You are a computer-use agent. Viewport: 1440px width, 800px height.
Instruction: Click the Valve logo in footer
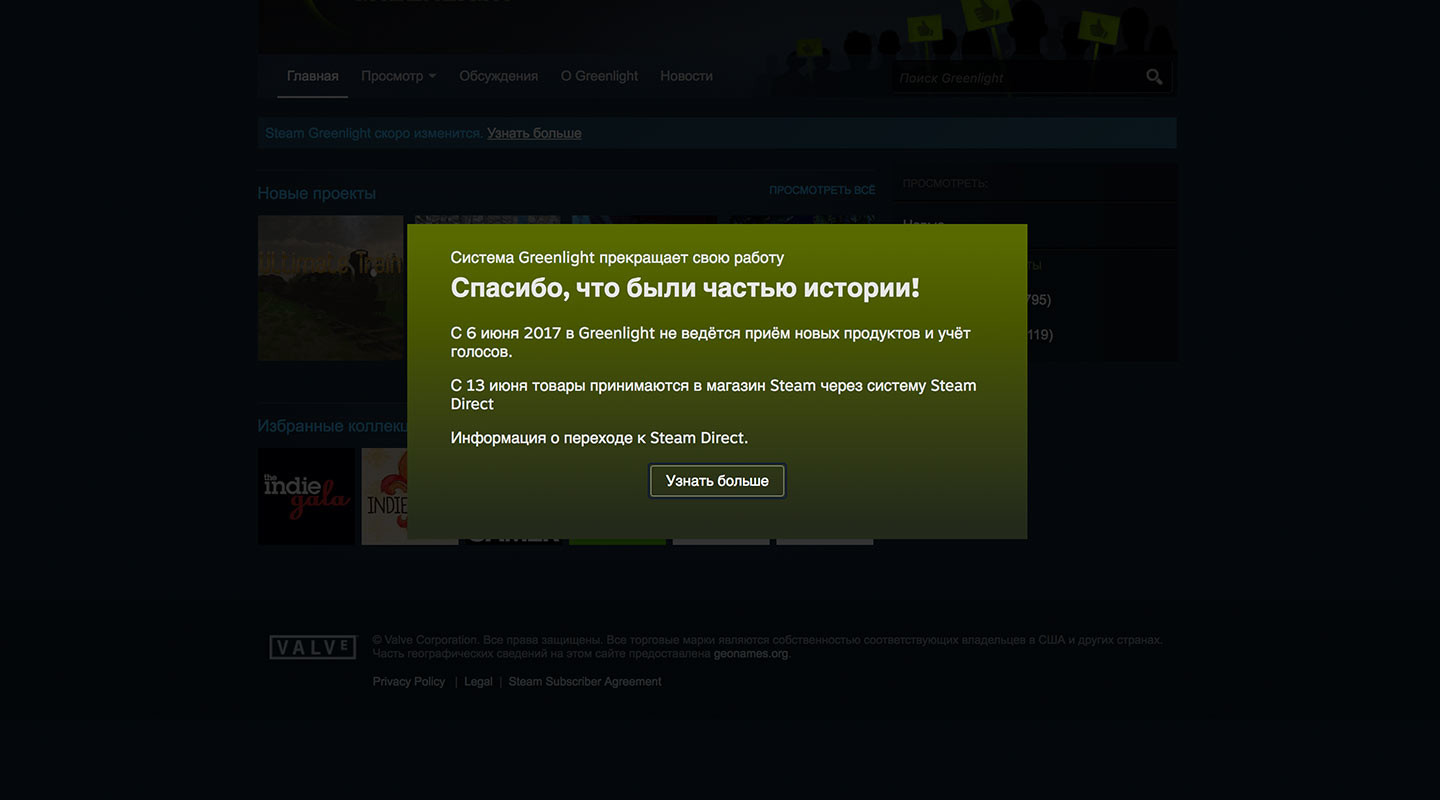(313, 647)
